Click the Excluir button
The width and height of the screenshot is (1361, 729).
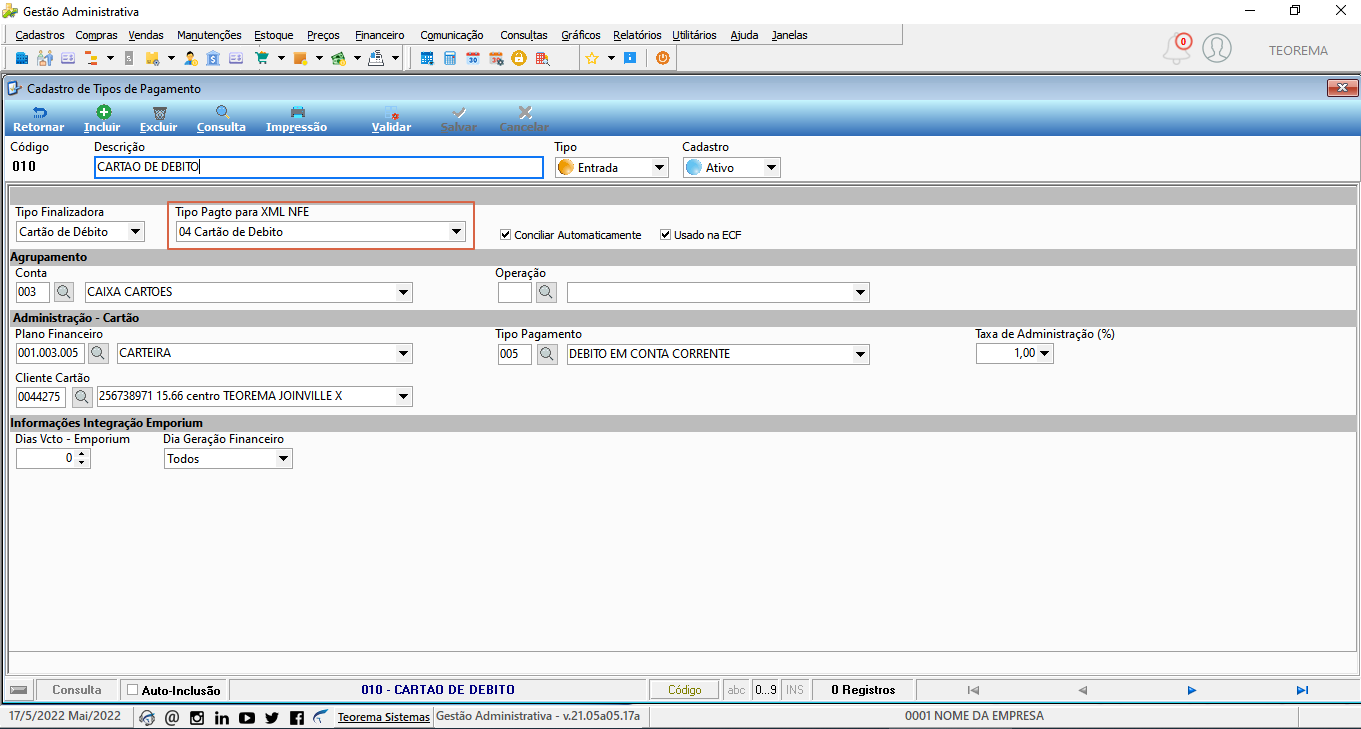tap(159, 119)
